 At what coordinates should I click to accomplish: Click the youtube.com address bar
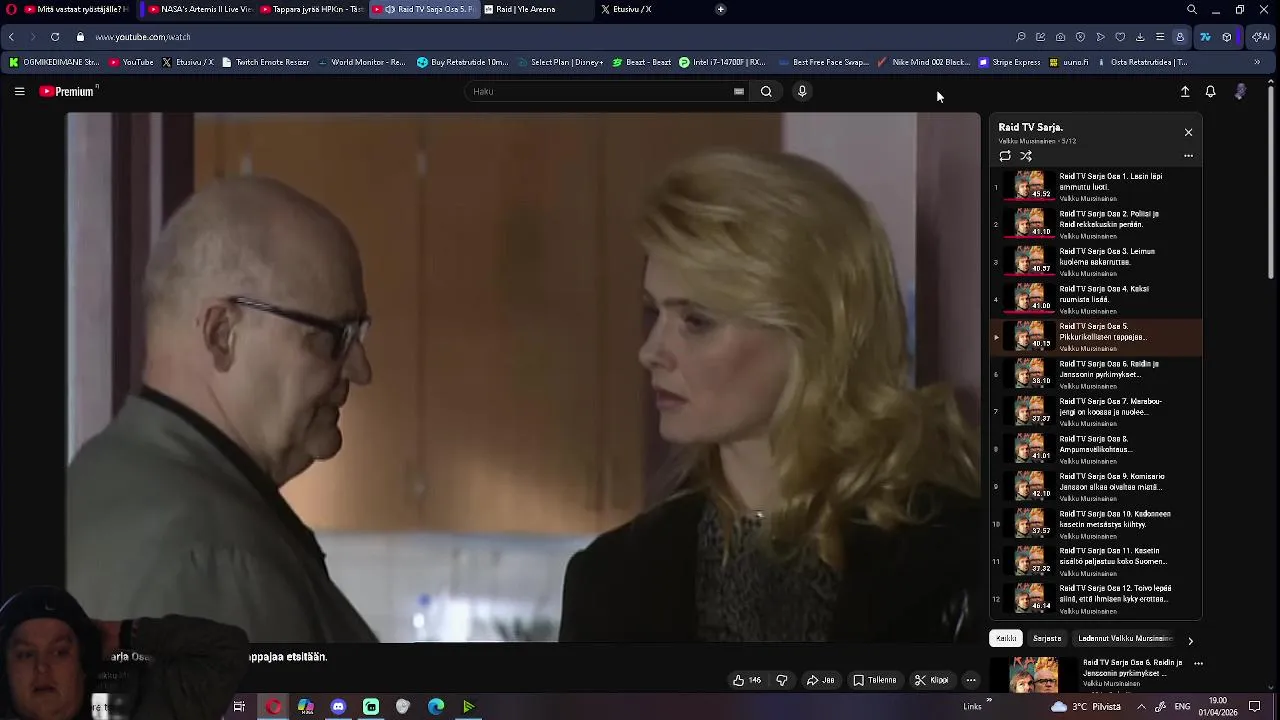pyautogui.click(x=143, y=37)
